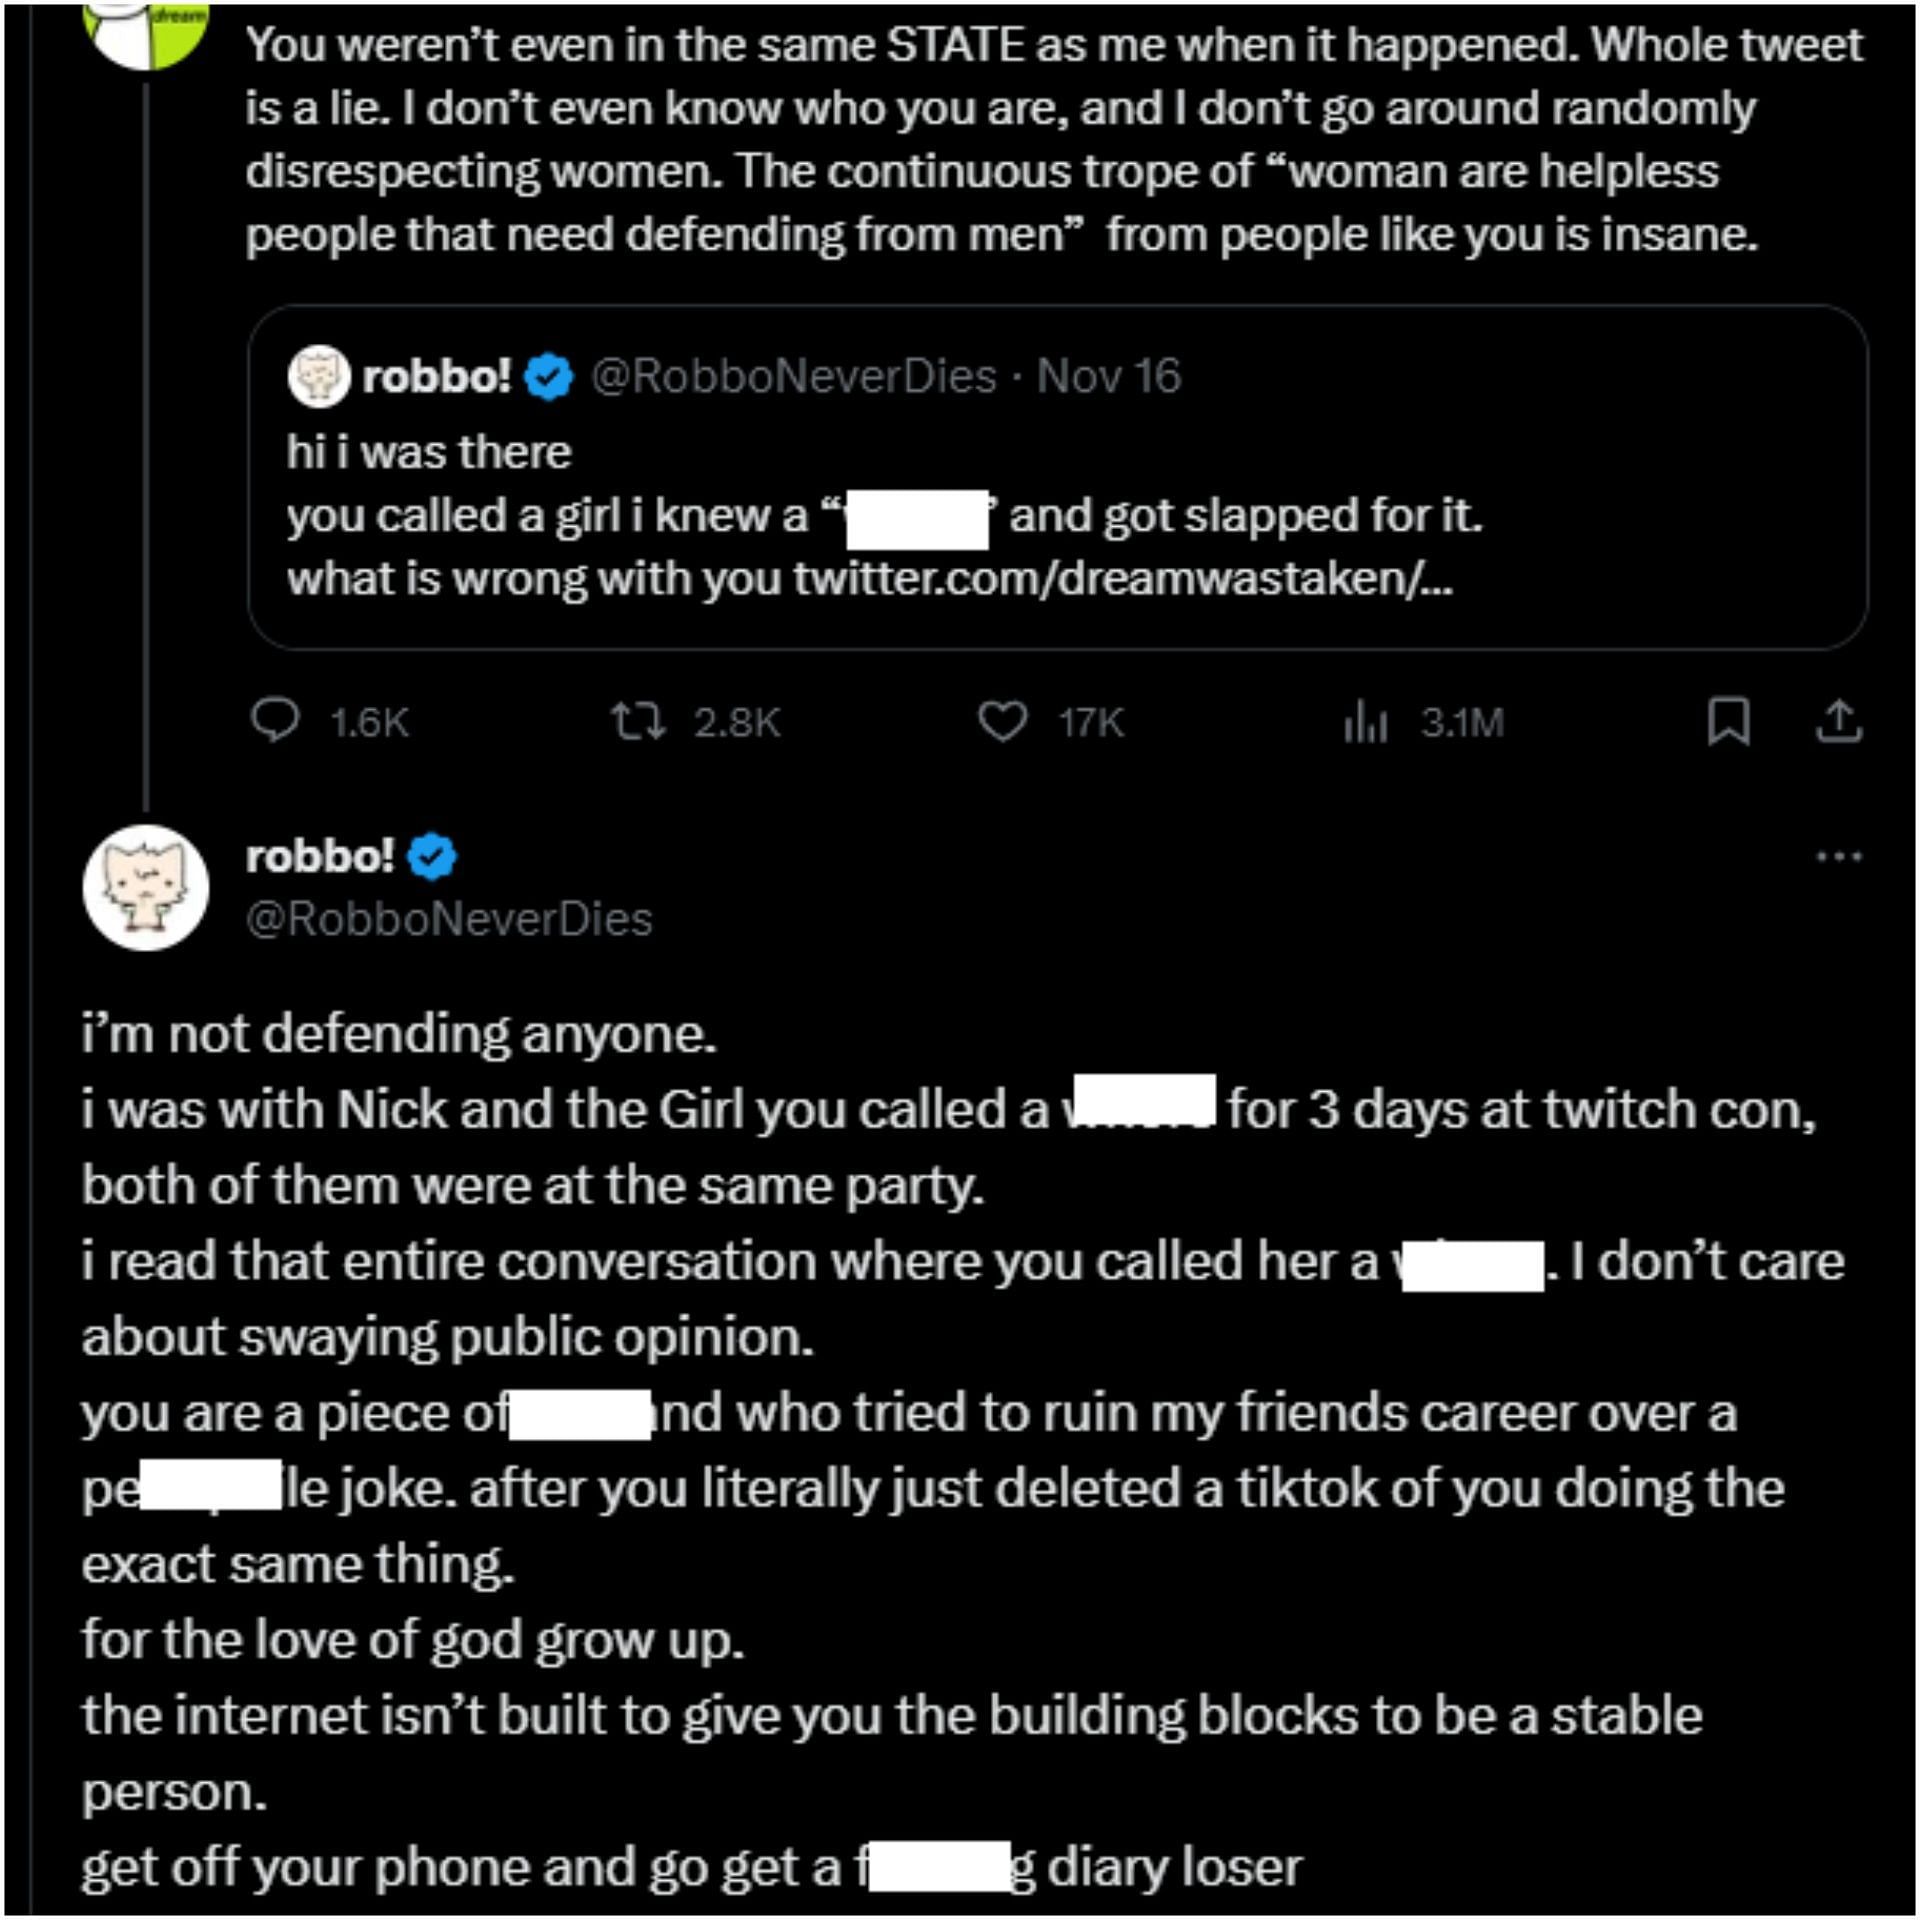Viewport: 1920px width, 1920px height.
Task: Click the reply speech bubble icon
Action: [274, 721]
